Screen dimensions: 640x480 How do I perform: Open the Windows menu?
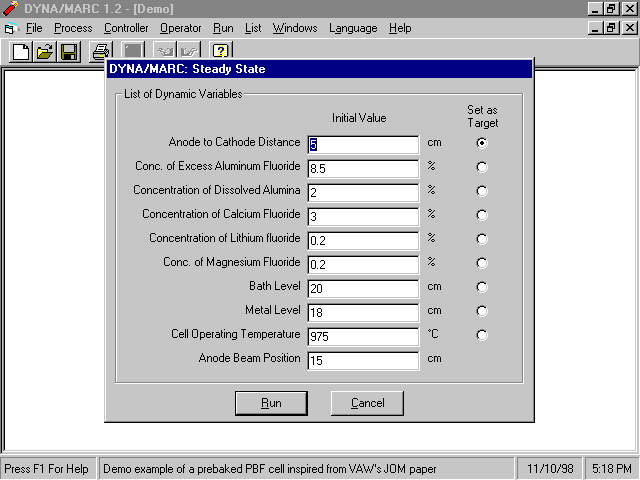click(x=295, y=28)
